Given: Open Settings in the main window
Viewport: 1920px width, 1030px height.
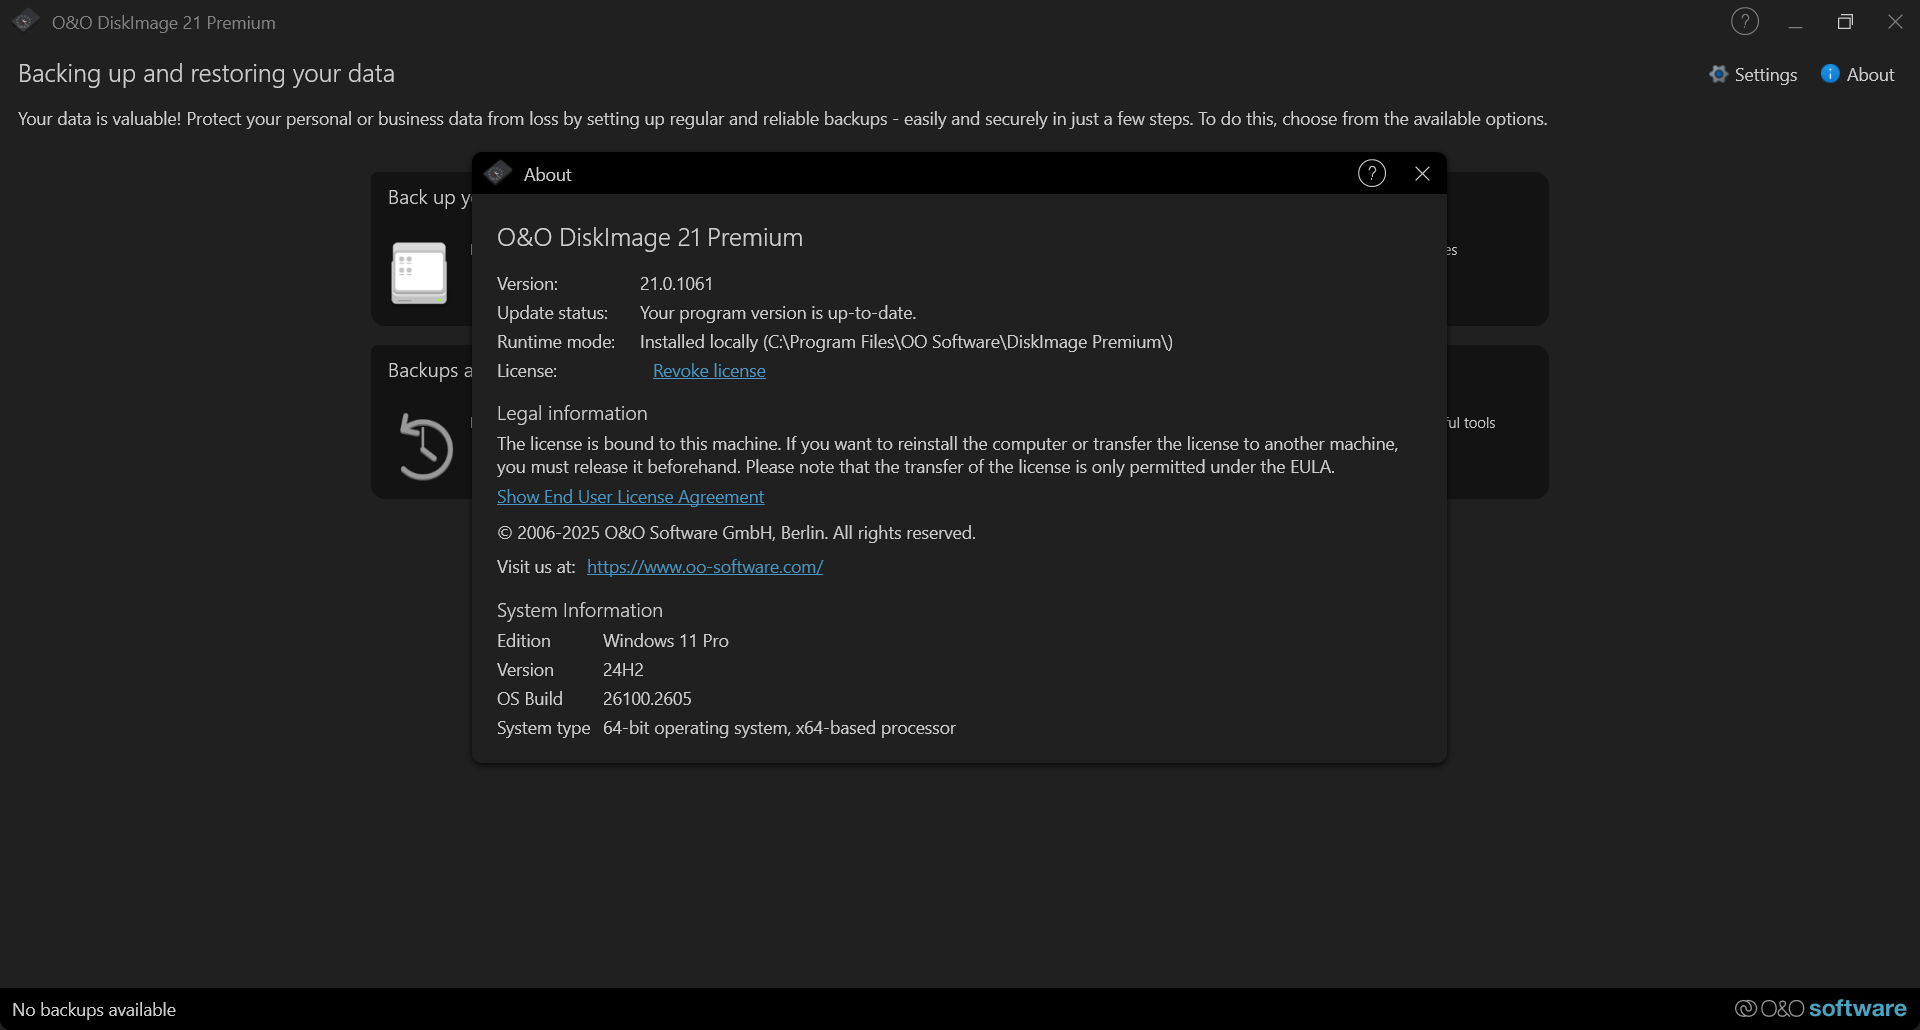Looking at the screenshot, I should [x=1753, y=75].
